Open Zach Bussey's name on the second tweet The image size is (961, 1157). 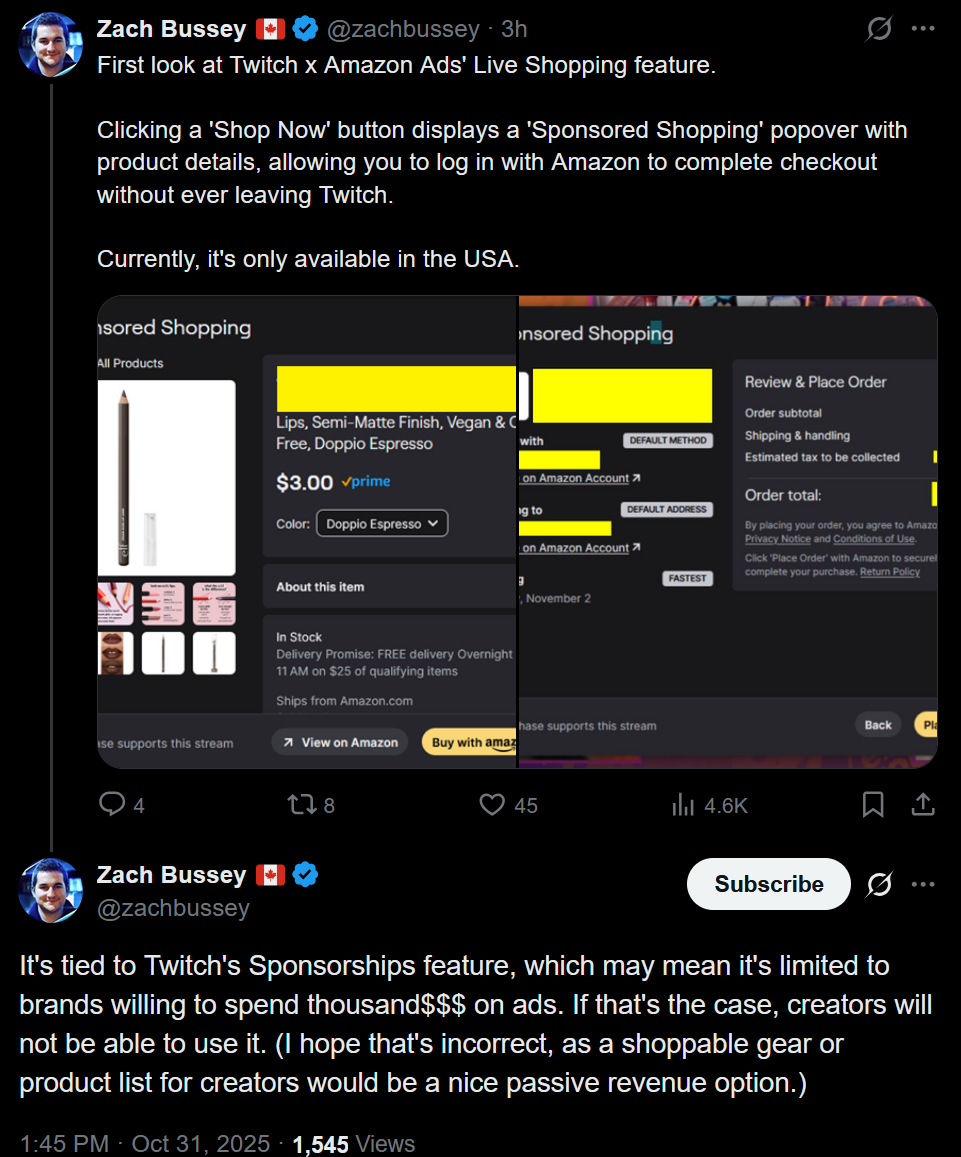171,875
